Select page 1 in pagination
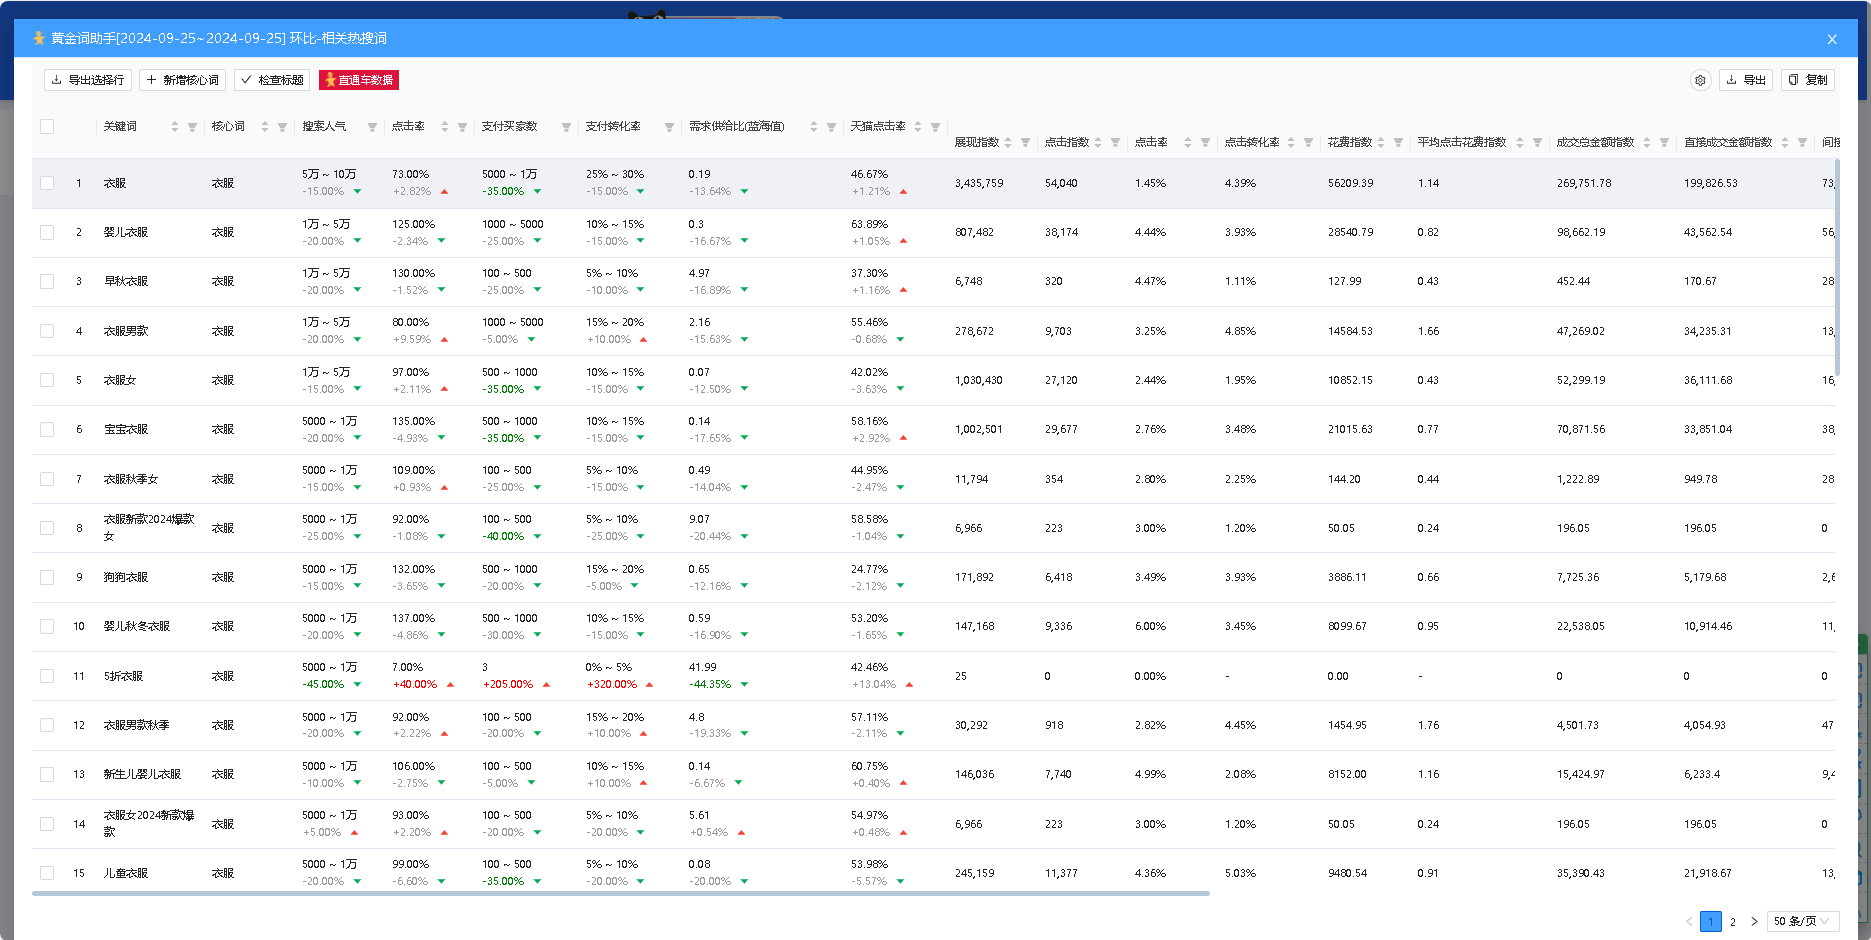Viewport: 1871px width, 940px height. (1711, 922)
